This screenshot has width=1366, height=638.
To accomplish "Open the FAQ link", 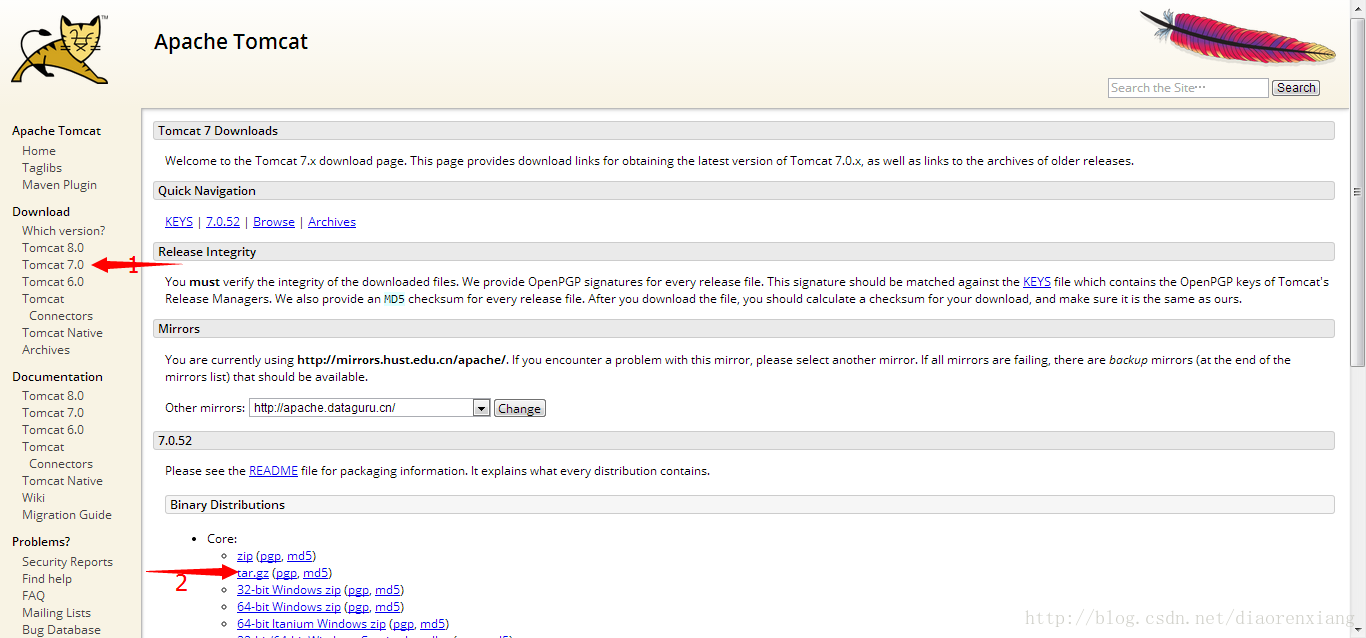I will (x=33, y=596).
